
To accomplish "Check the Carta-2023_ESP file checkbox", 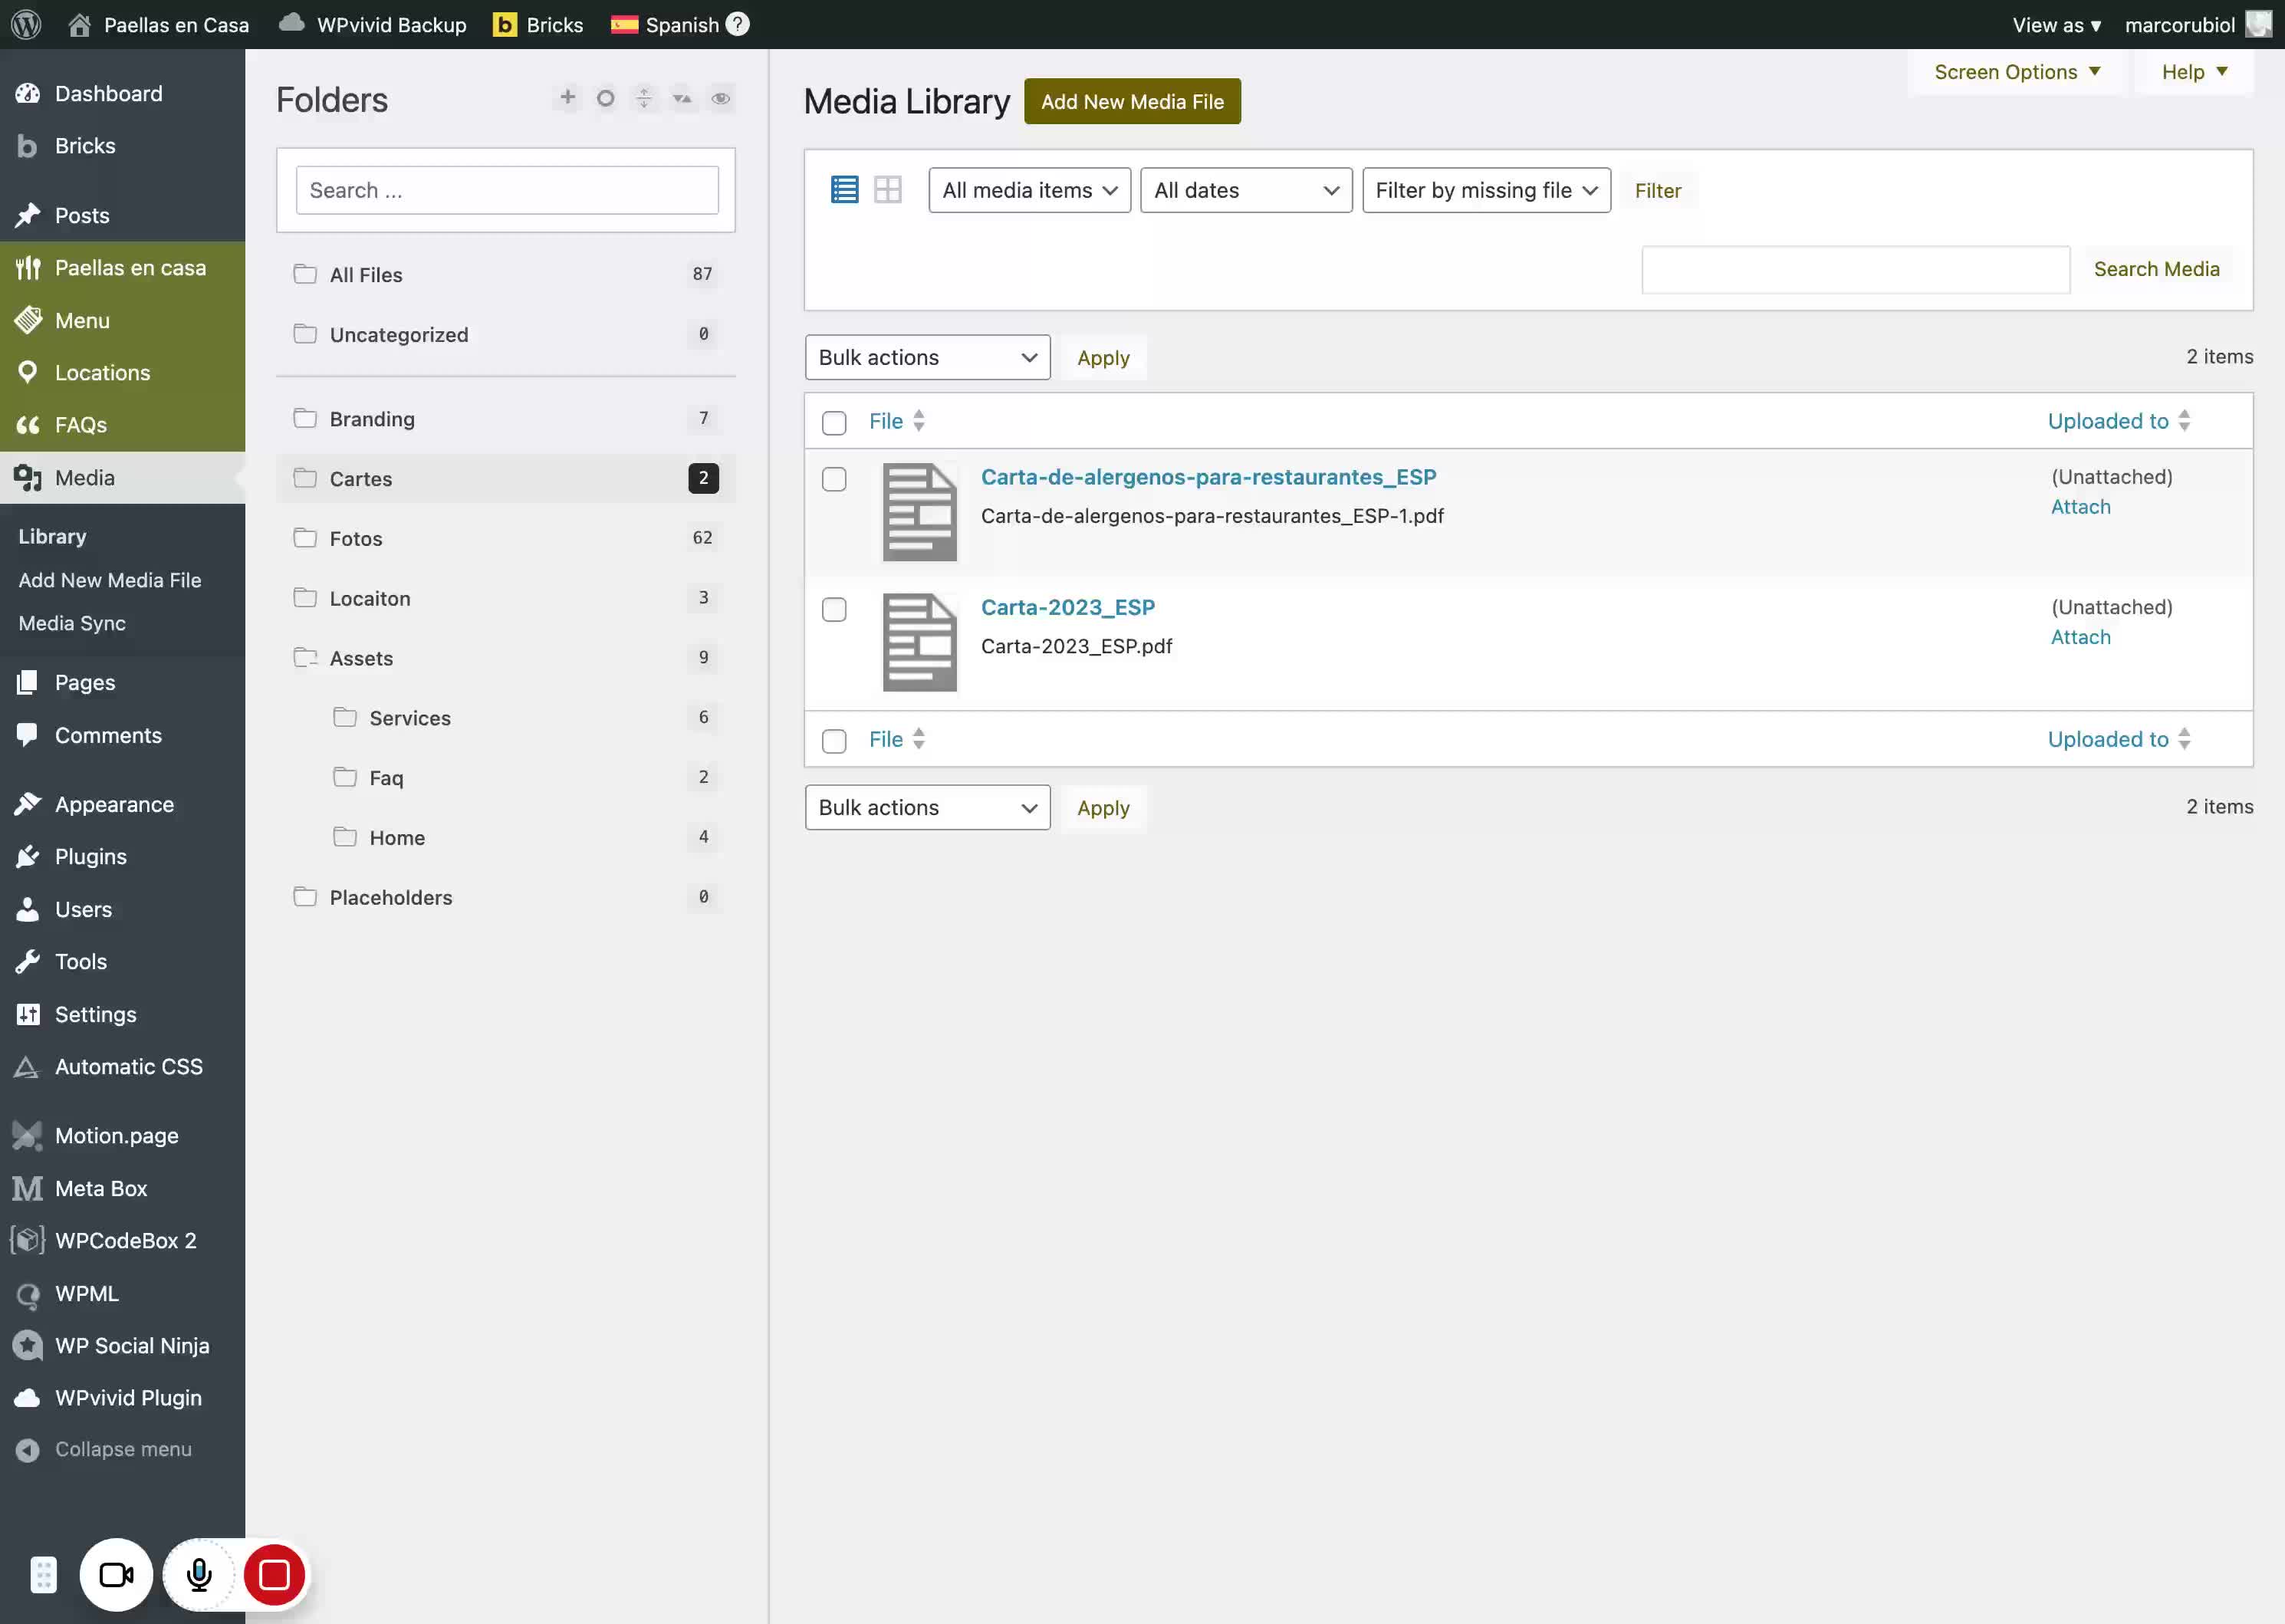I will [834, 609].
